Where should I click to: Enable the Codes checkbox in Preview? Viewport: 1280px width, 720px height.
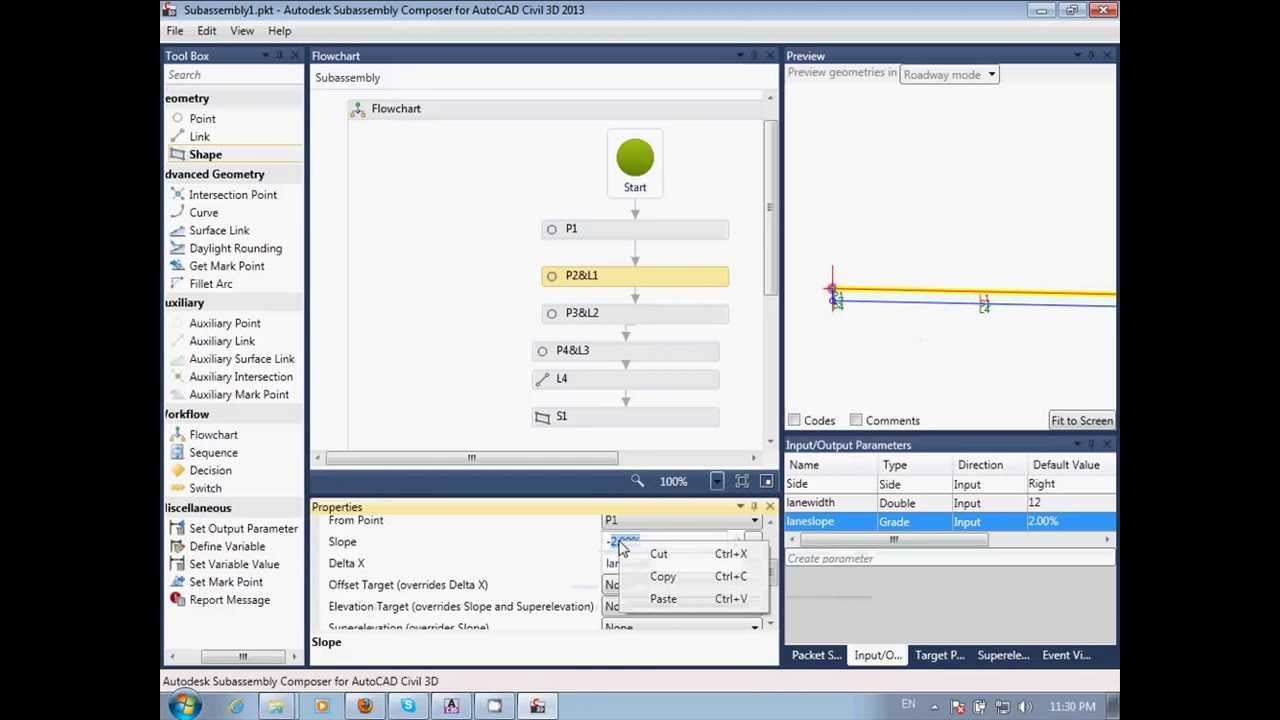(x=794, y=421)
